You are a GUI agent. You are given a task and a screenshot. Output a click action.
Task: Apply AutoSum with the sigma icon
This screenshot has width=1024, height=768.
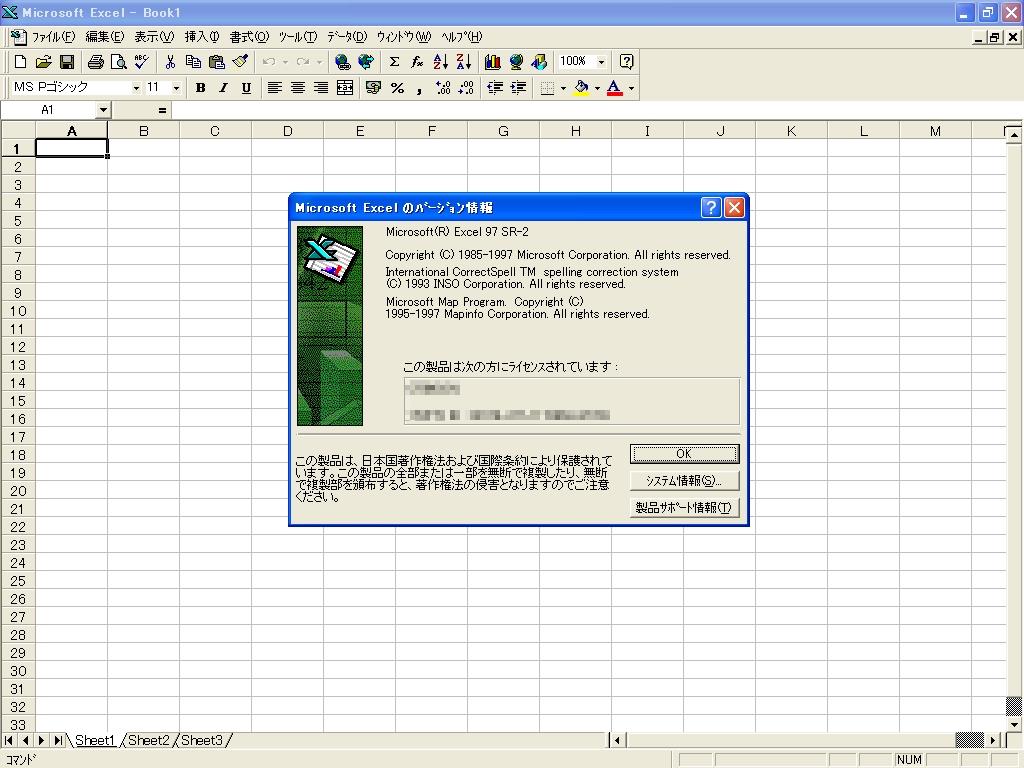coord(394,62)
